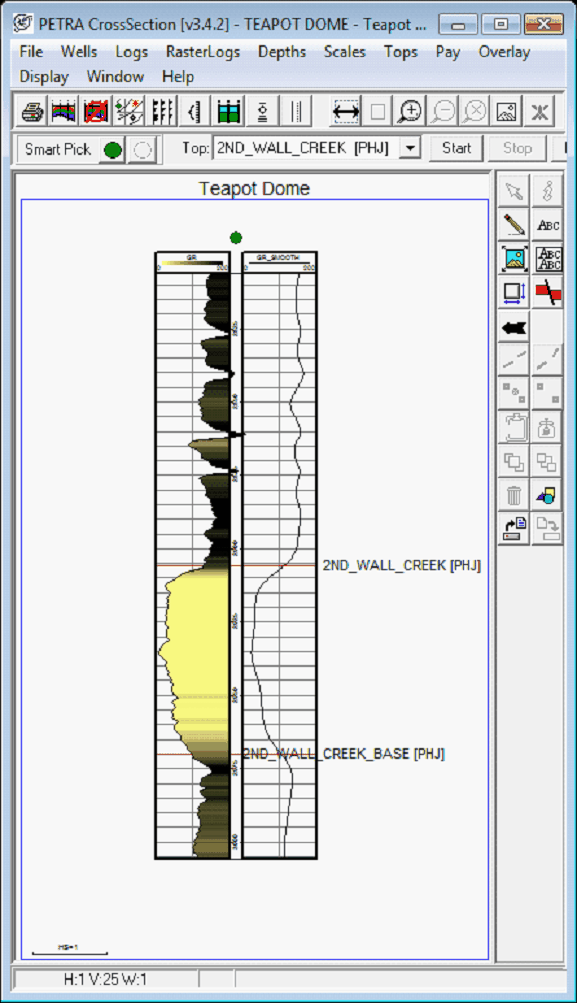Select the zoom in magnifier tool
The width and height of the screenshot is (578, 1004).
tap(409, 112)
